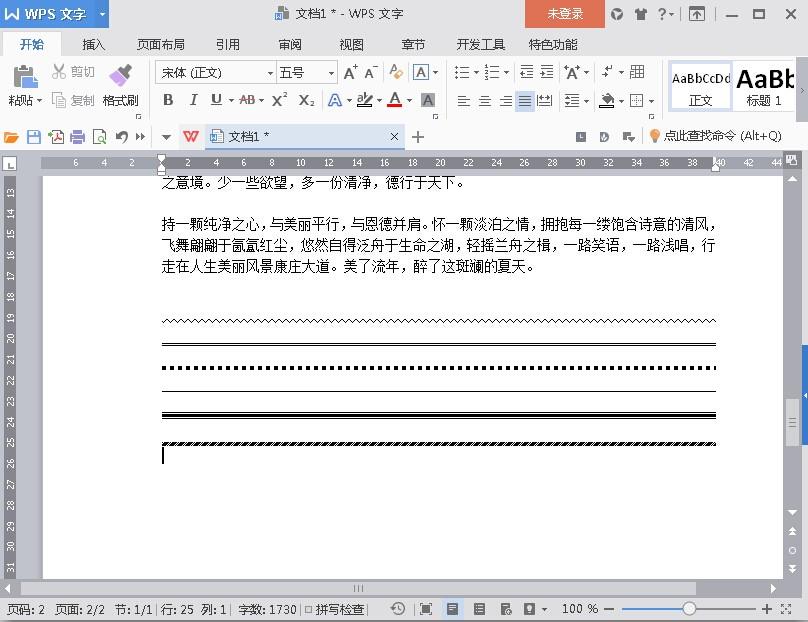The height and width of the screenshot is (622, 808).
Task: Expand the font color dropdown arrow
Action: [410, 100]
